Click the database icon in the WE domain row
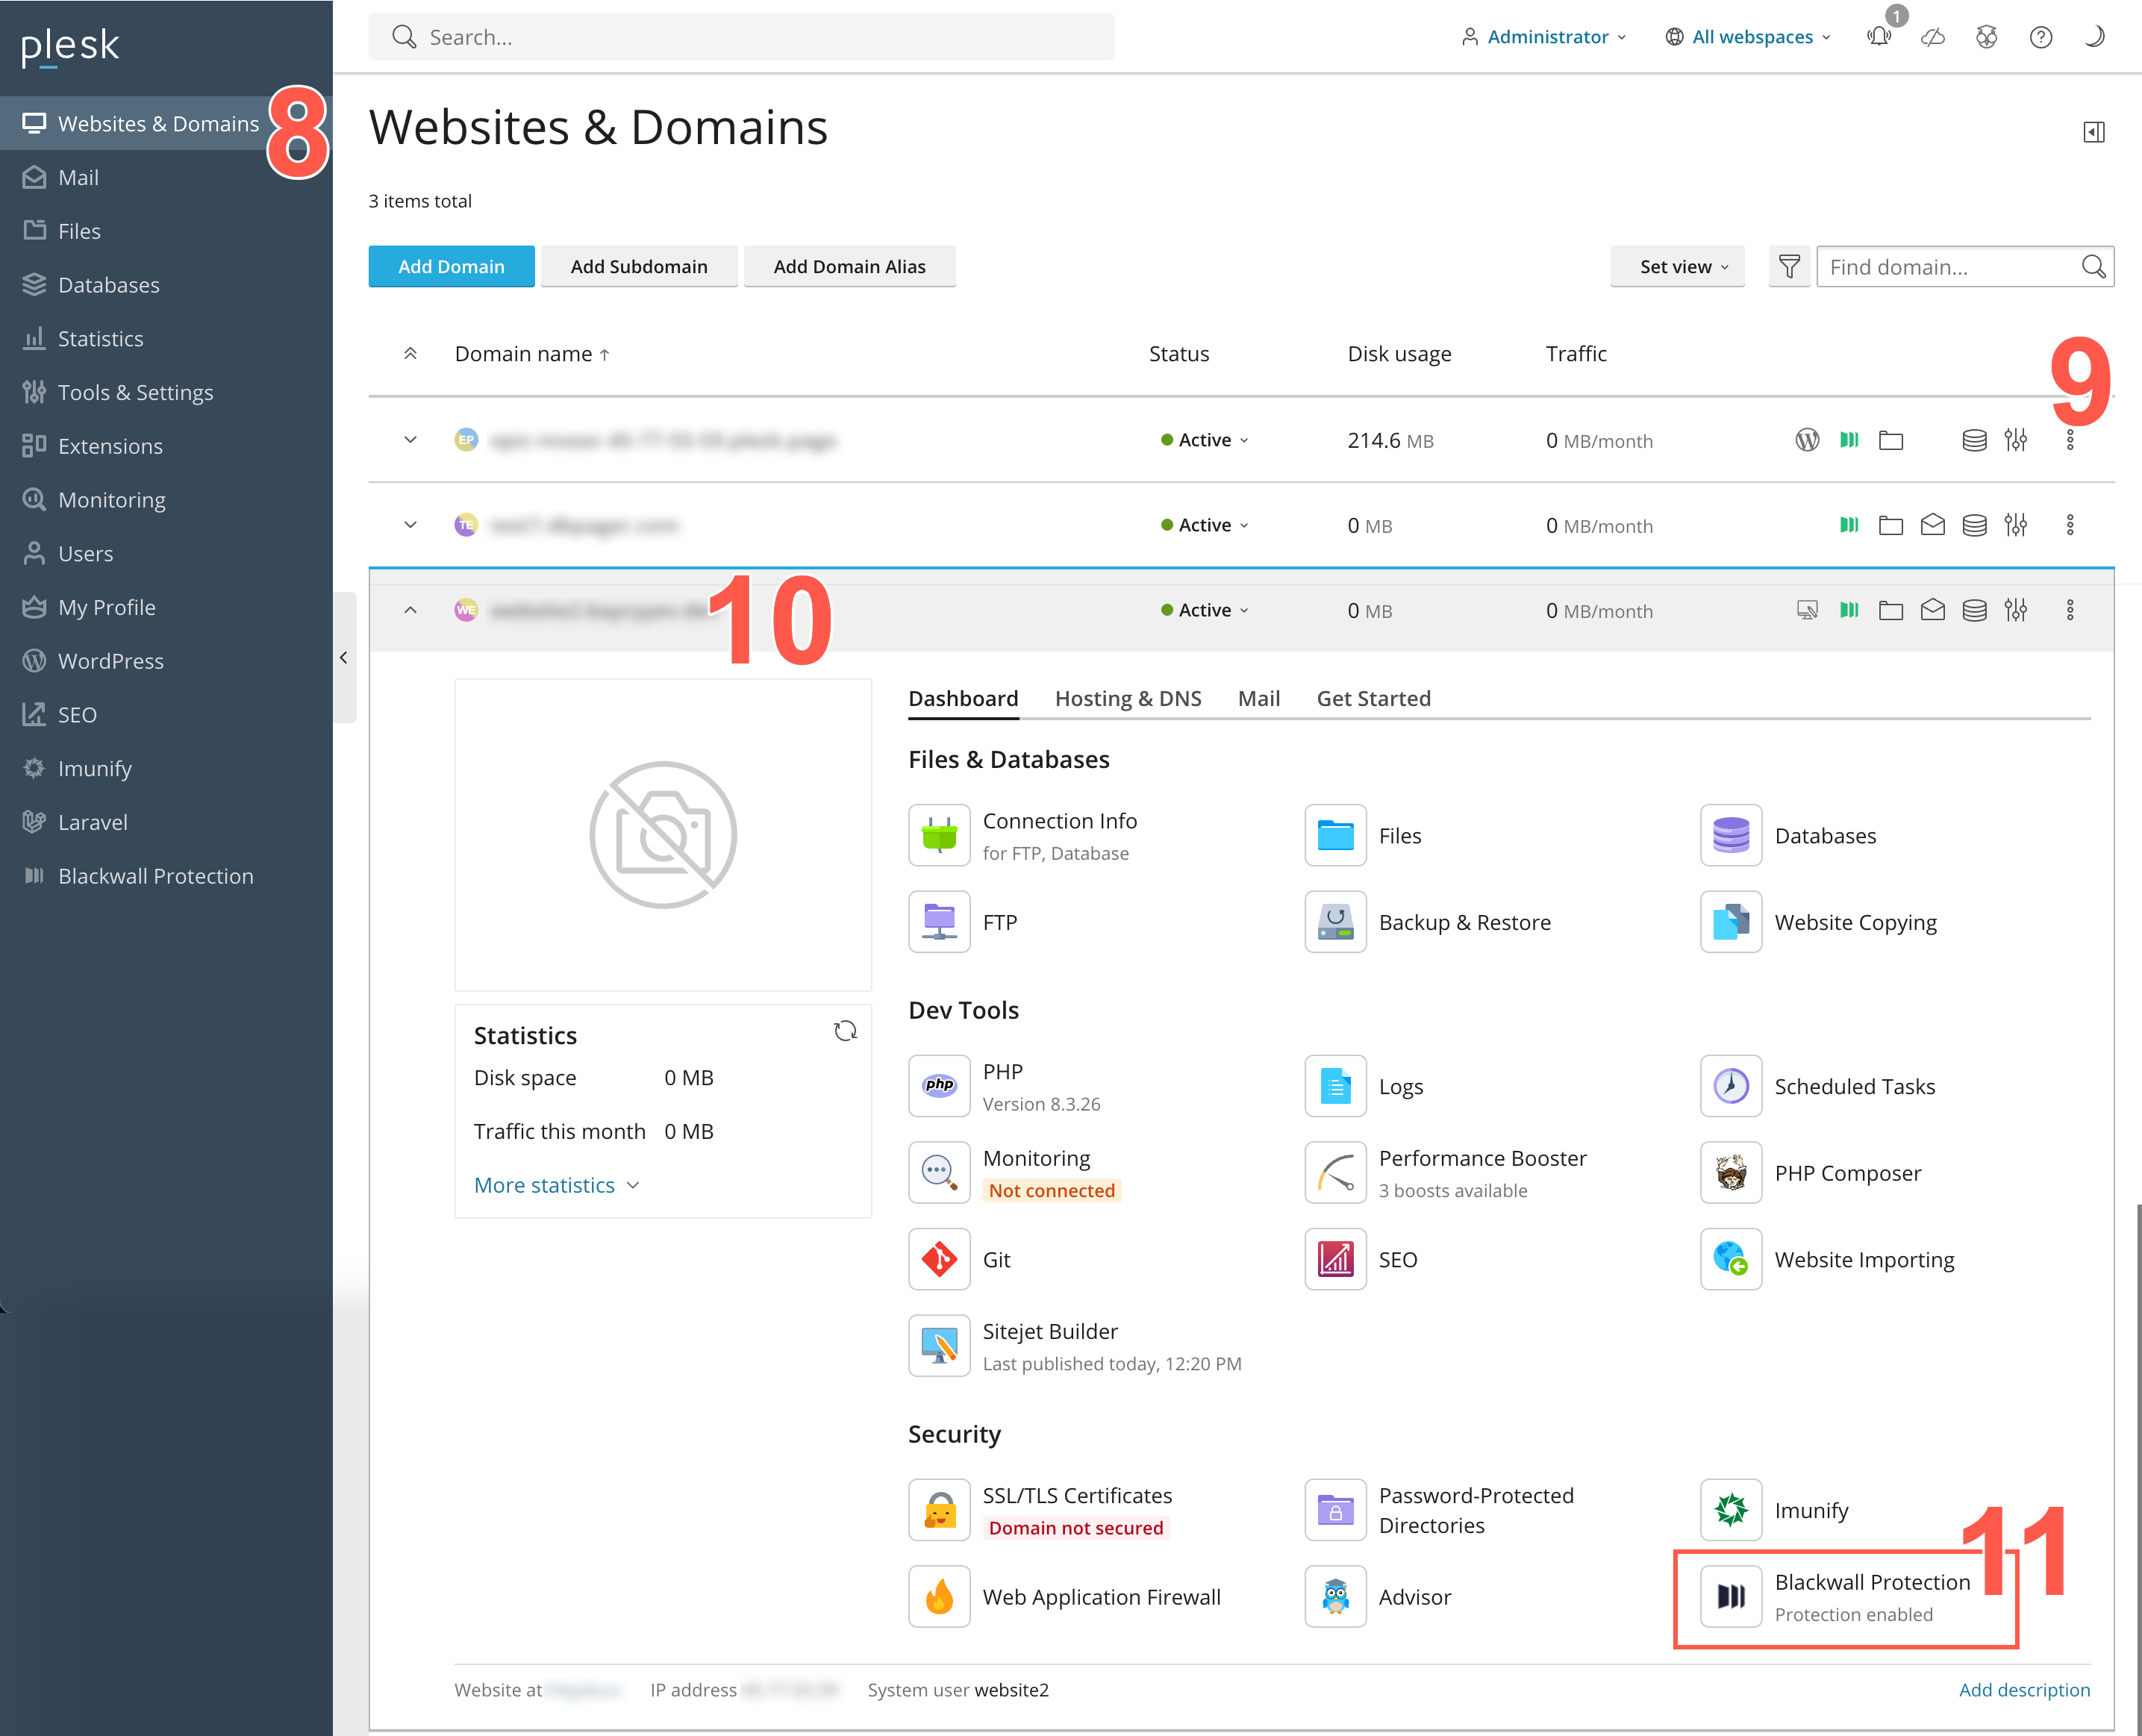Screen dimensions: 2142x1736 (1974, 610)
